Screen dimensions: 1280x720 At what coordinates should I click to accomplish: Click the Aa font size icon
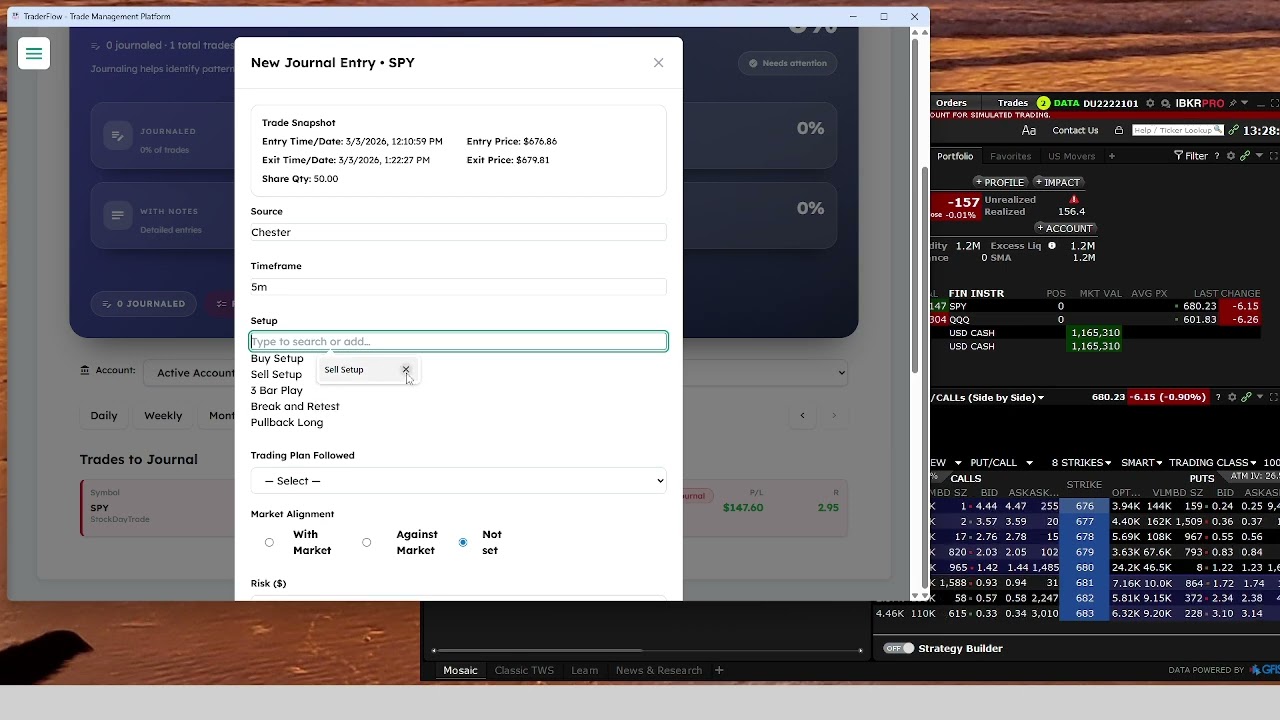pos(1029,130)
